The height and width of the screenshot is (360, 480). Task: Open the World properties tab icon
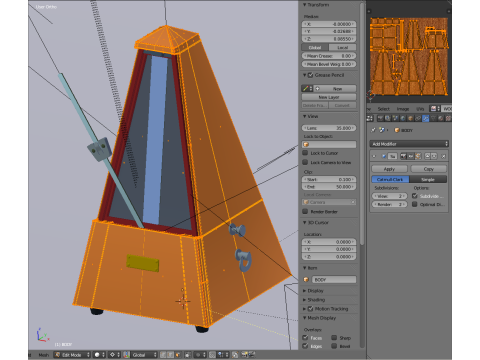tap(403, 118)
